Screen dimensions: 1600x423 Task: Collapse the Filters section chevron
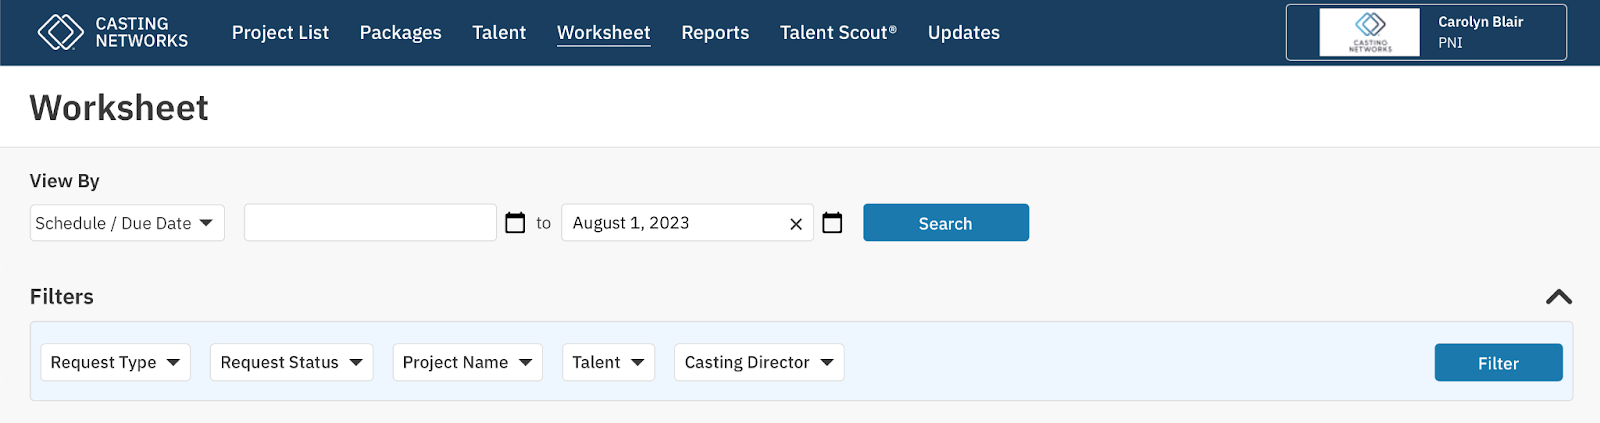click(1558, 297)
